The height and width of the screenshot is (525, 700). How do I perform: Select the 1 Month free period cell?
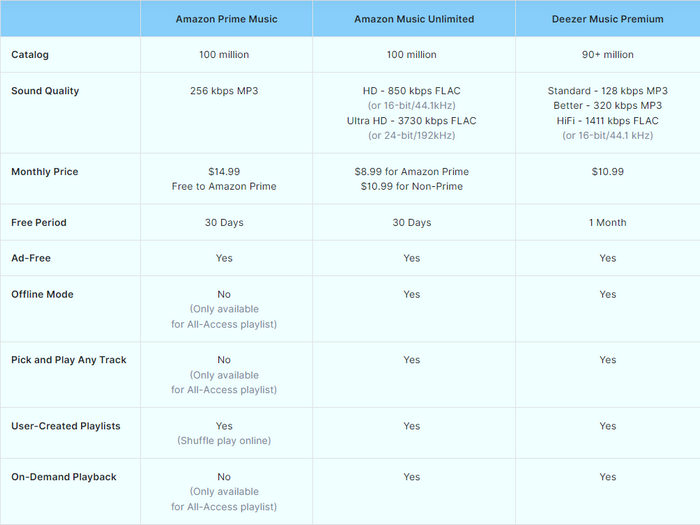coord(608,222)
